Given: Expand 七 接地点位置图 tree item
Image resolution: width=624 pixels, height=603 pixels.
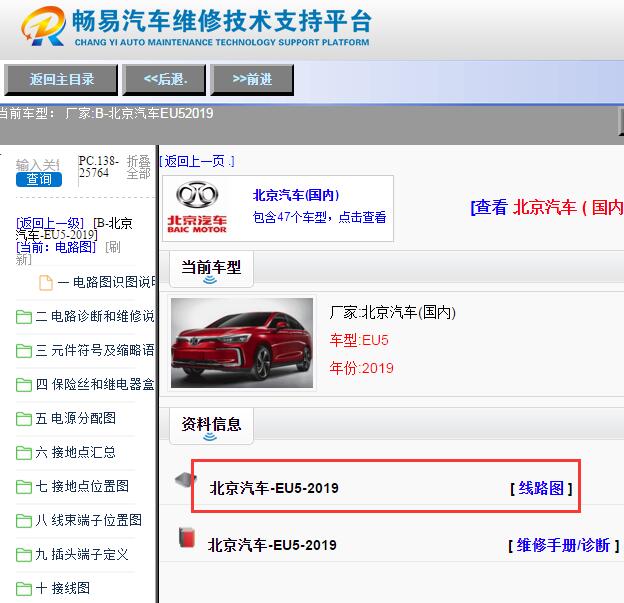Looking at the screenshot, I should pyautogui.click(x=82, y=486).
